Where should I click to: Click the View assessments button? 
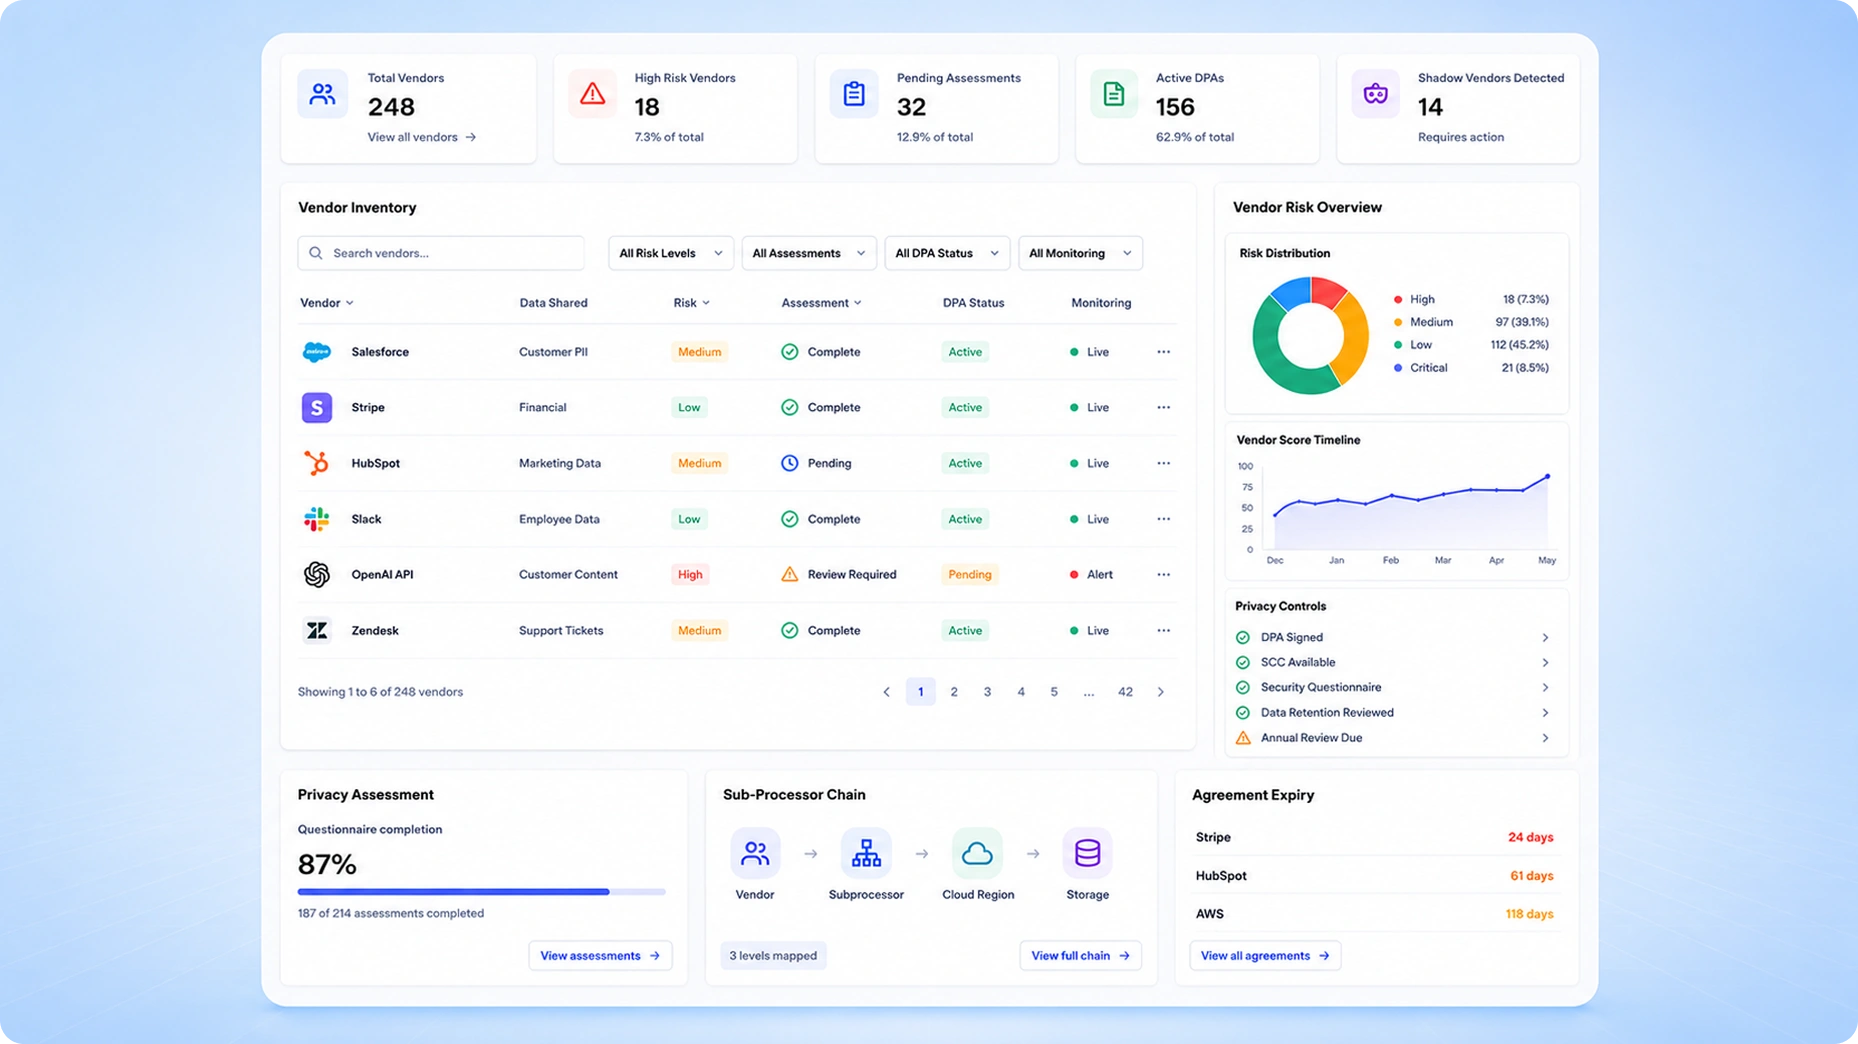pyautogui.click(x=600, y=955)
